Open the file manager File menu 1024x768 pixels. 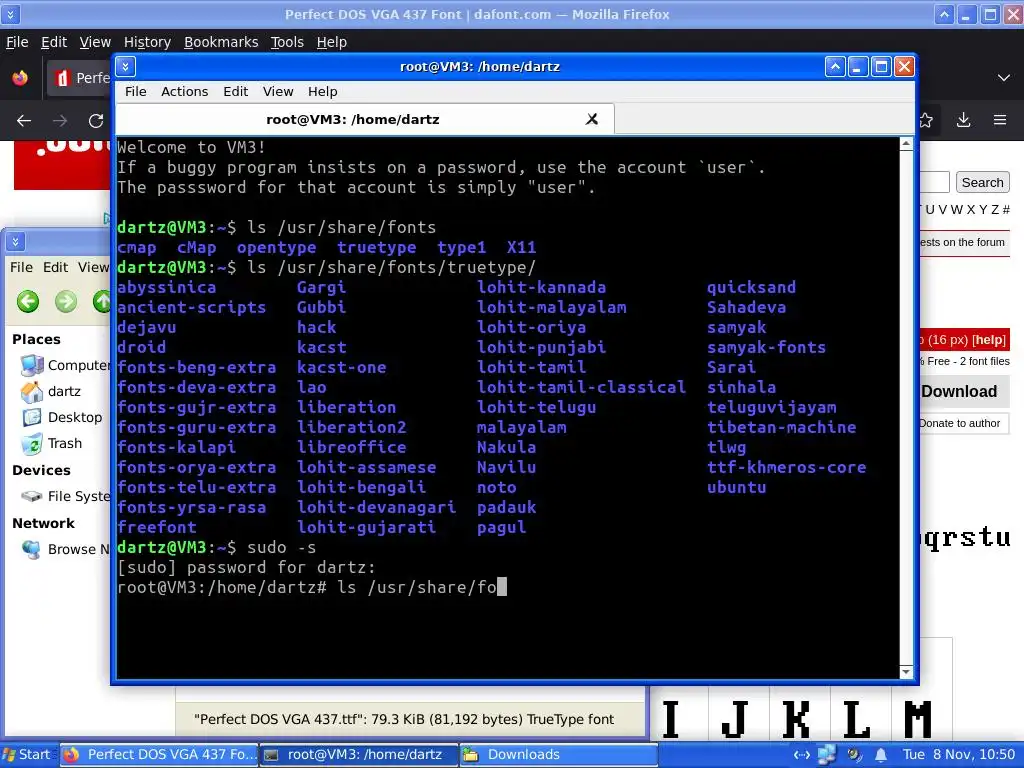click(21, 267)
